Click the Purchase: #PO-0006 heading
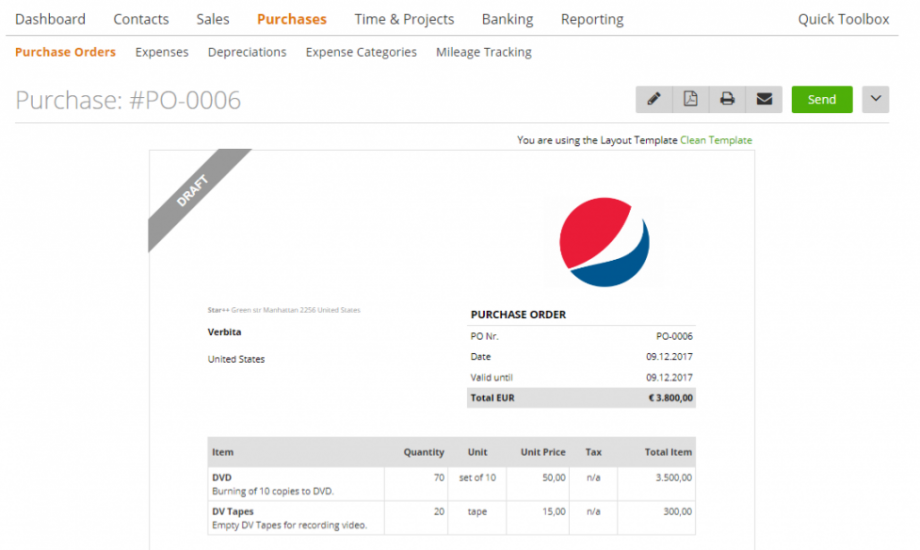The height and width of the screenshot is (550, 920). tap(128, 100)
